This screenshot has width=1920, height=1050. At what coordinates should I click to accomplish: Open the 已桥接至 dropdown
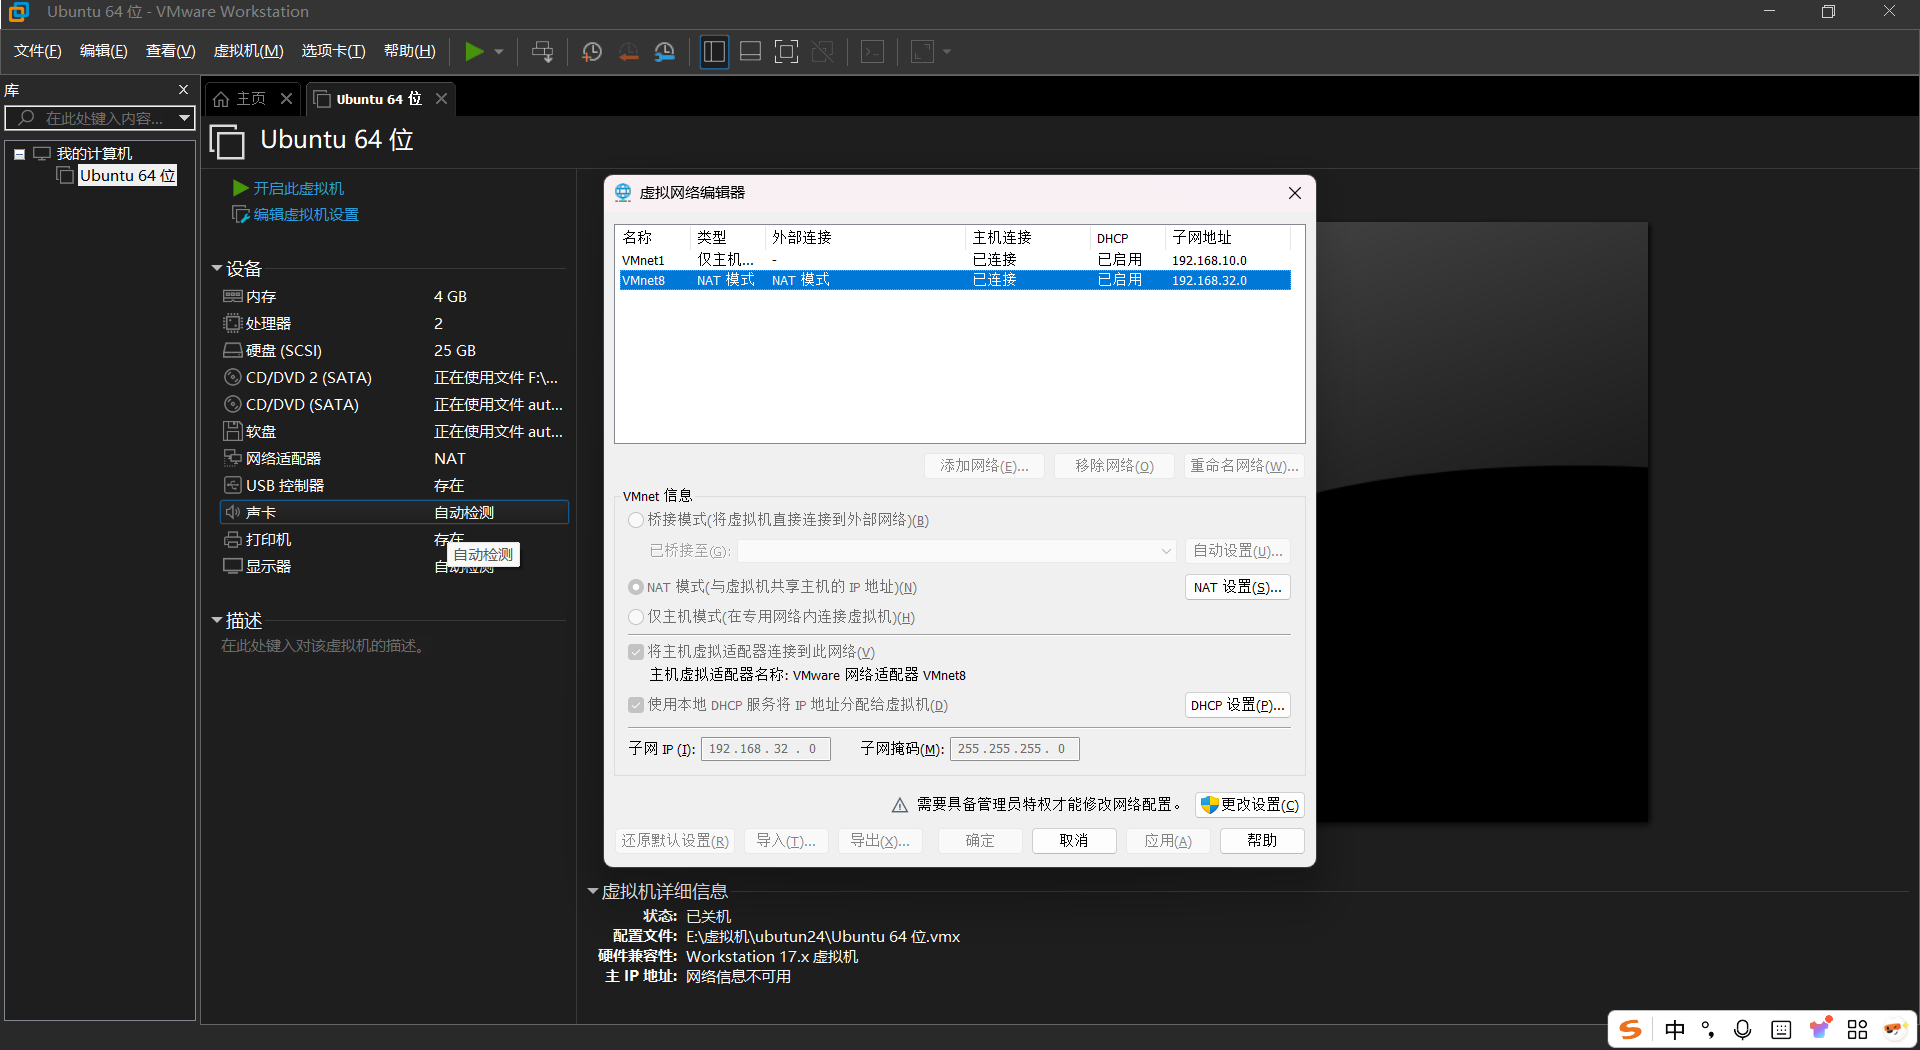(x=957, y=551)
